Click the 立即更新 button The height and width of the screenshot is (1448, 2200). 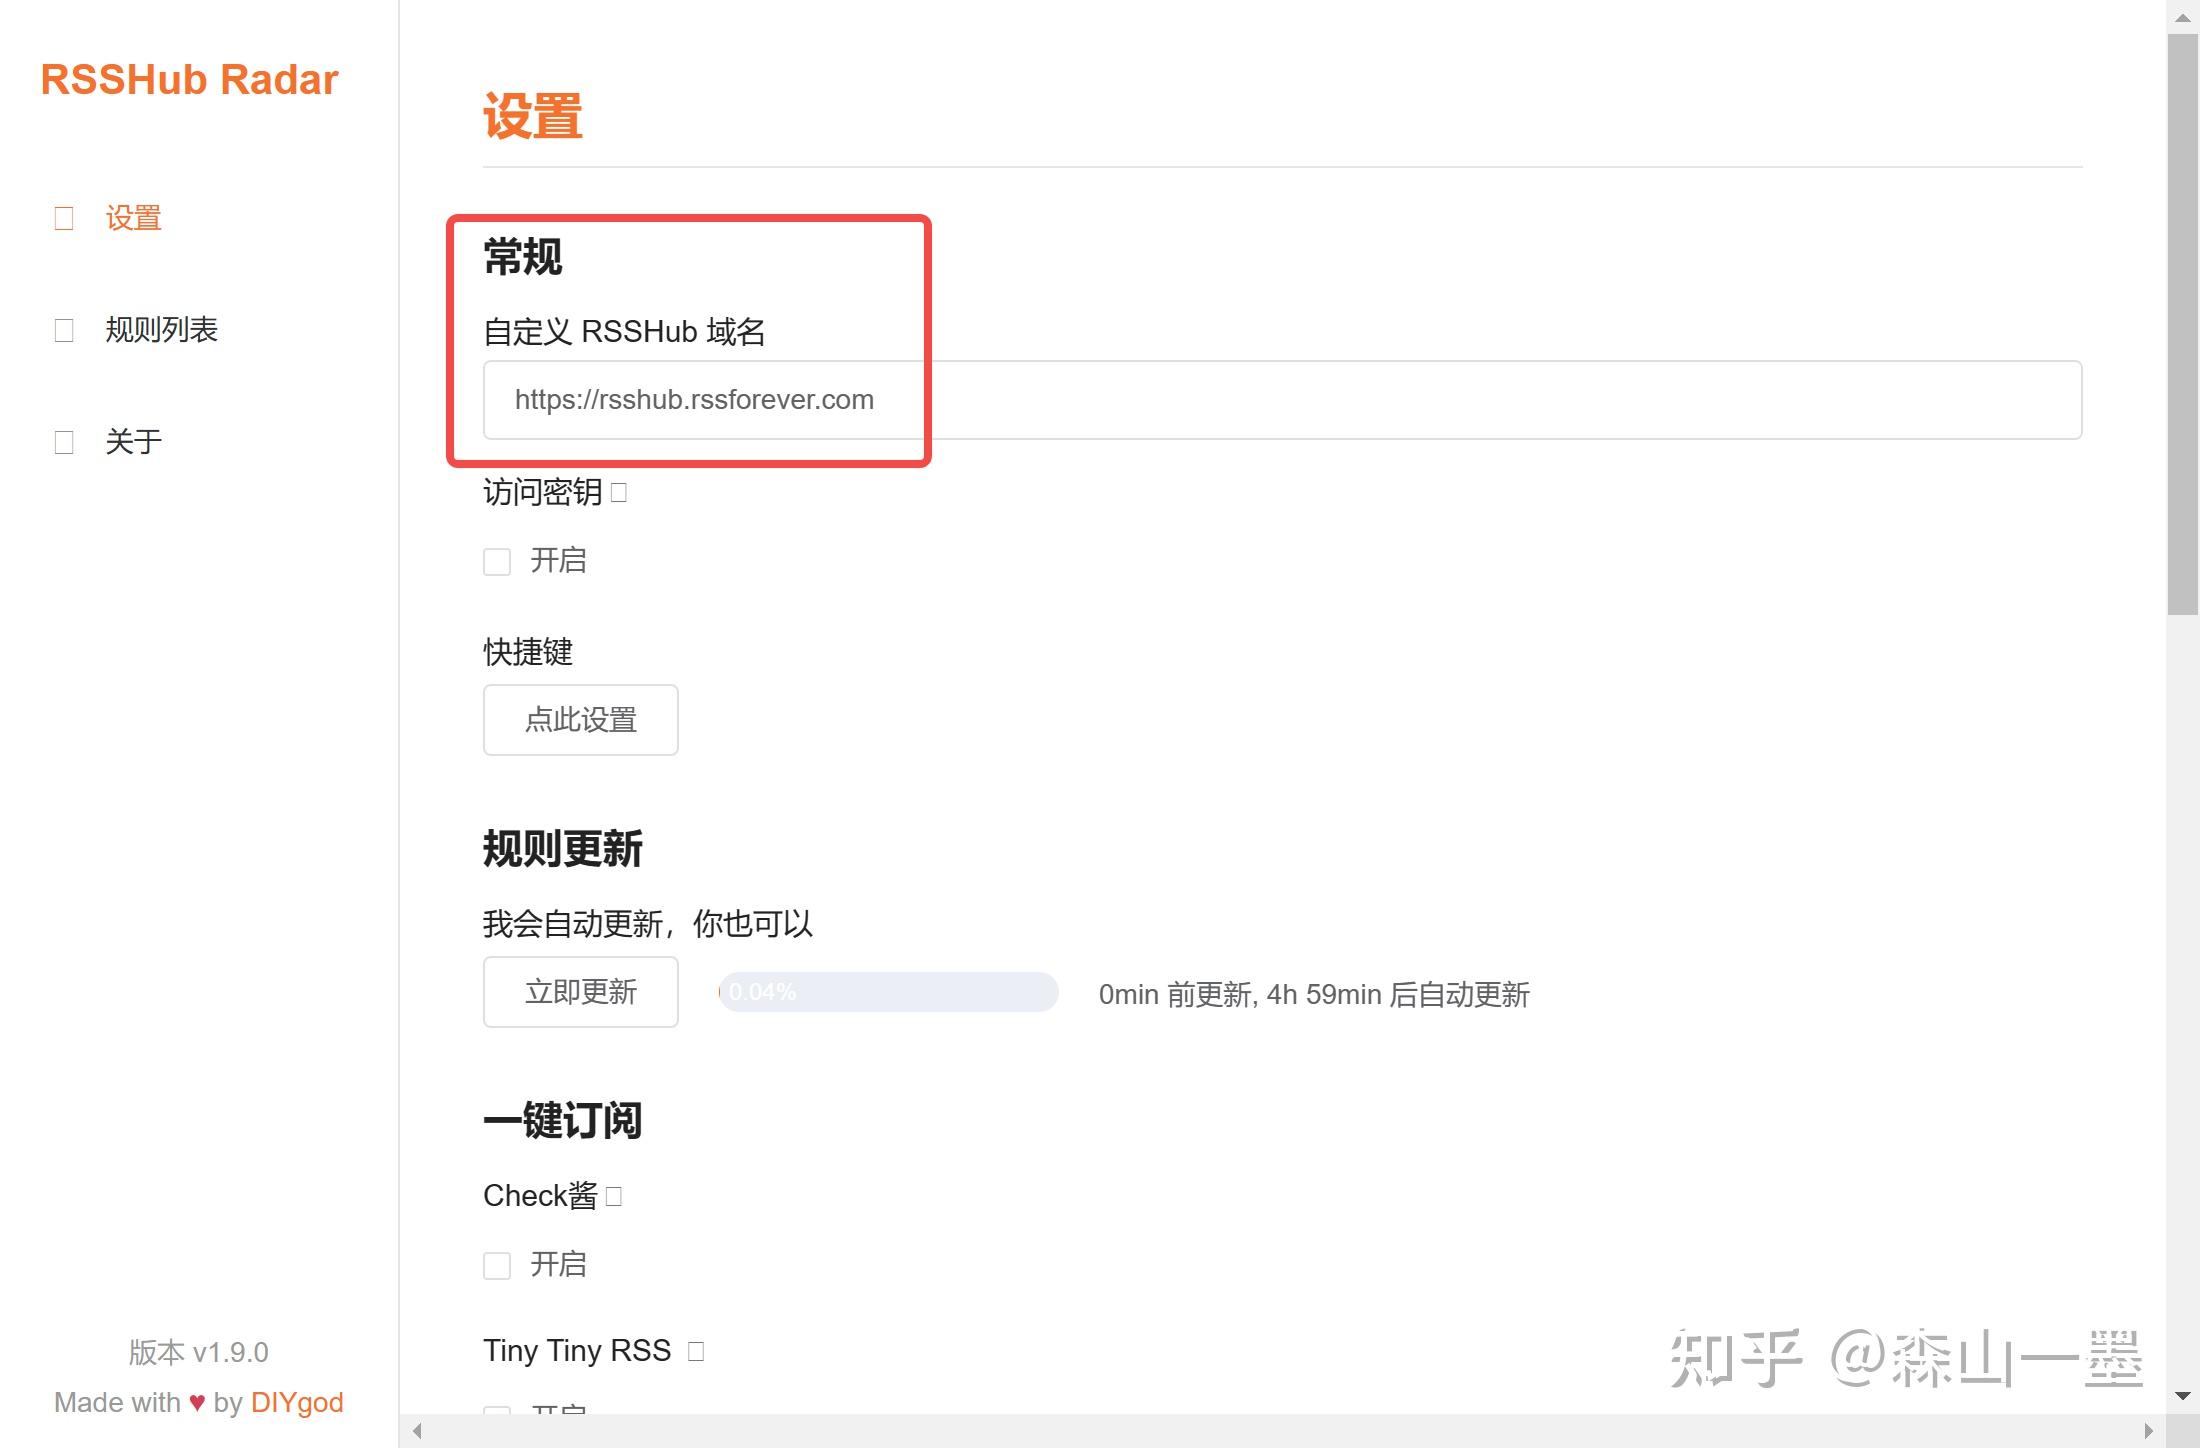click(580, 992)
